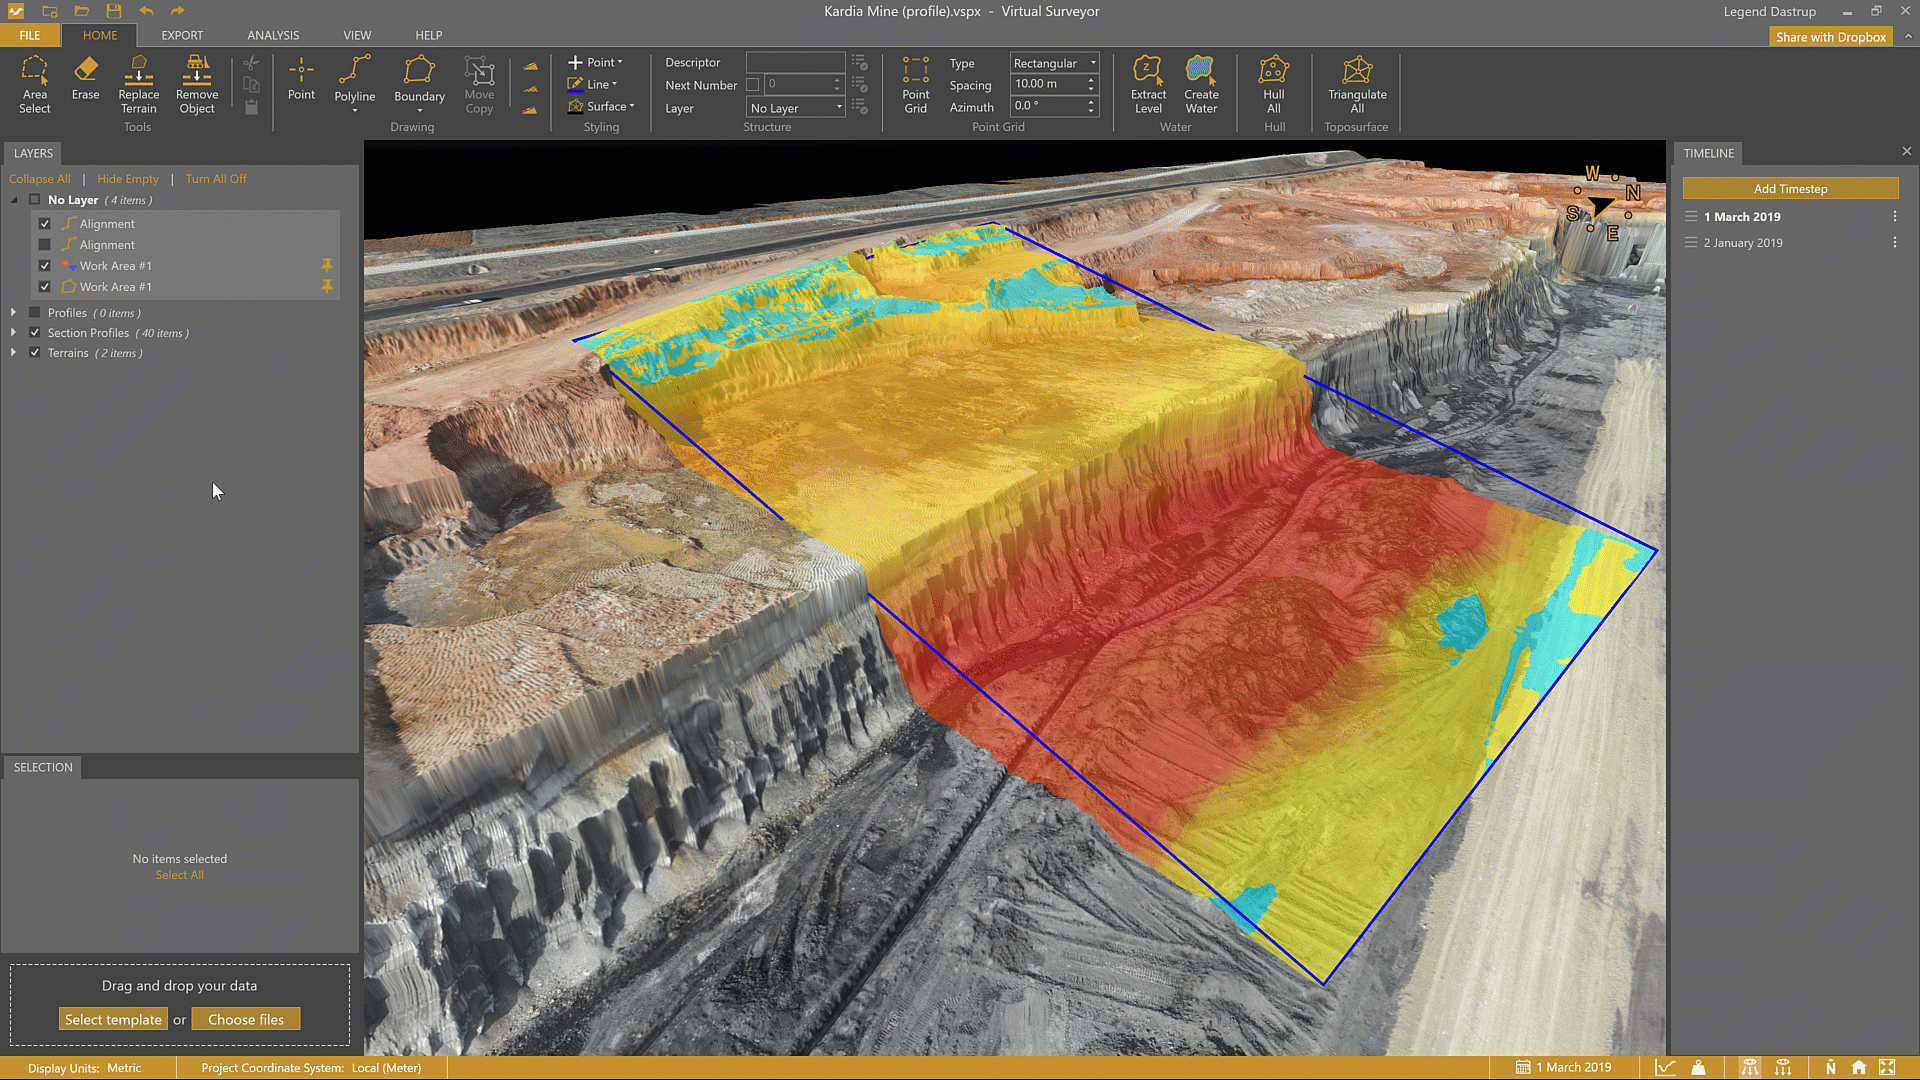Expand the Section Profiles group

13,333
